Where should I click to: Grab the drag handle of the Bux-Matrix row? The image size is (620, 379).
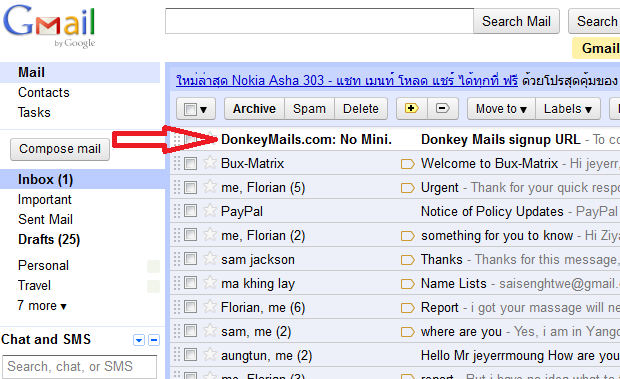point(177,163)
